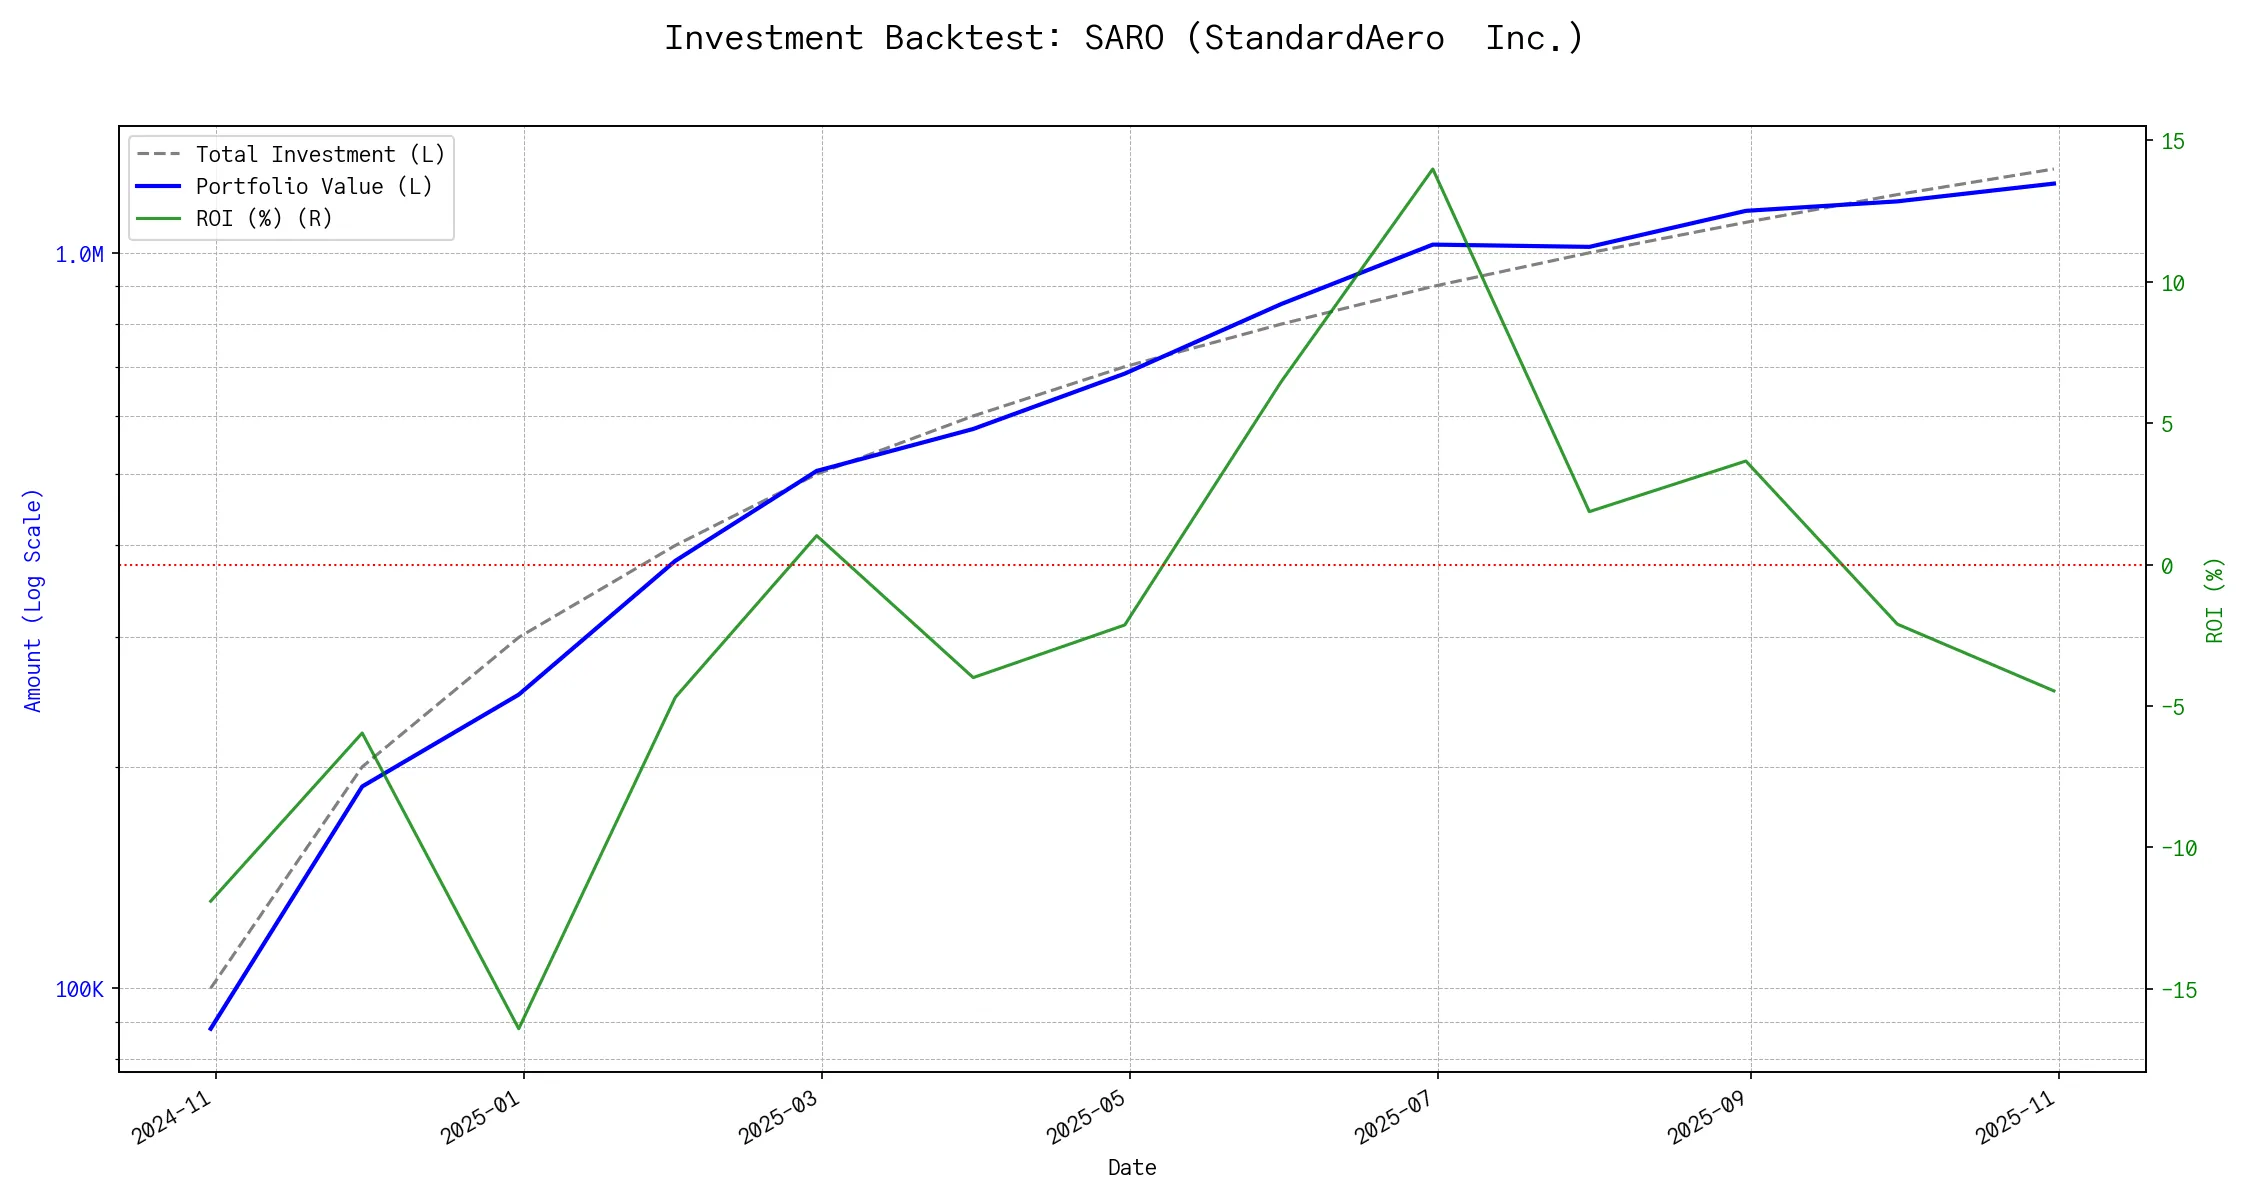Click the Date x-axis label
2250x1200 pixels.
pyautogui.click(x=1132, y=1168)
